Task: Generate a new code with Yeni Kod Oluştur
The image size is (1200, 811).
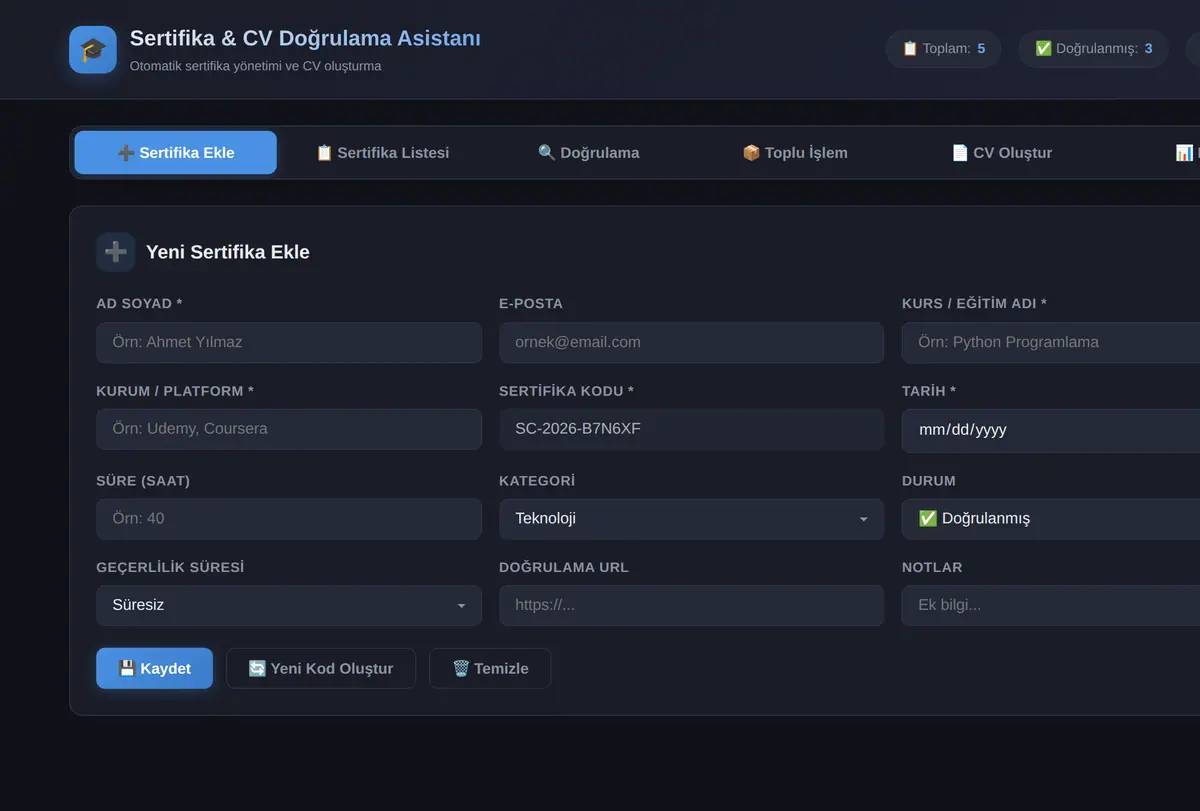Action: (x=321, y=669)
